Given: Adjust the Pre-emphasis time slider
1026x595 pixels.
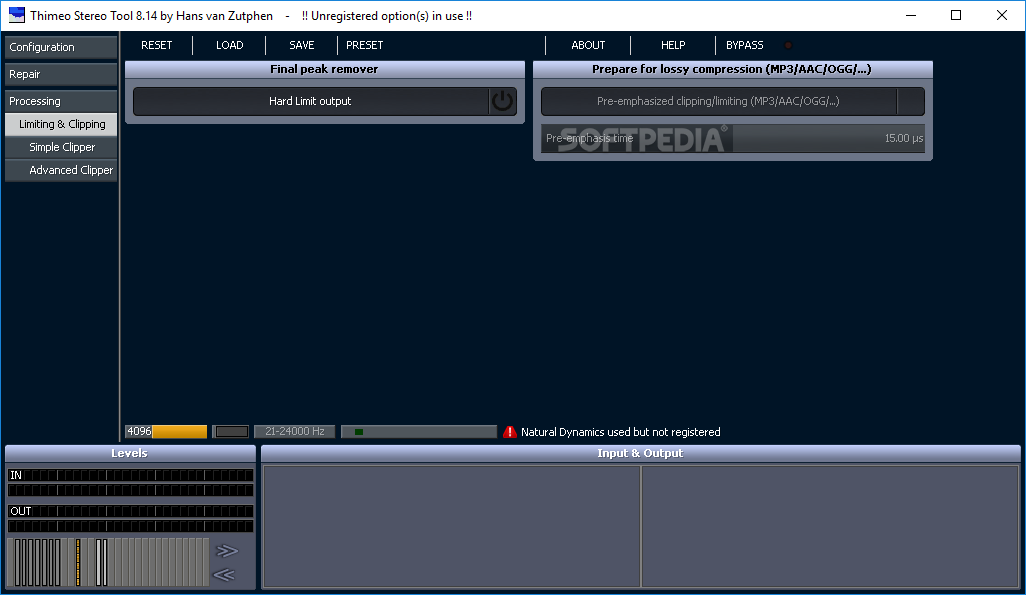Looking at the screenshot, I should (x=733, y=139).
